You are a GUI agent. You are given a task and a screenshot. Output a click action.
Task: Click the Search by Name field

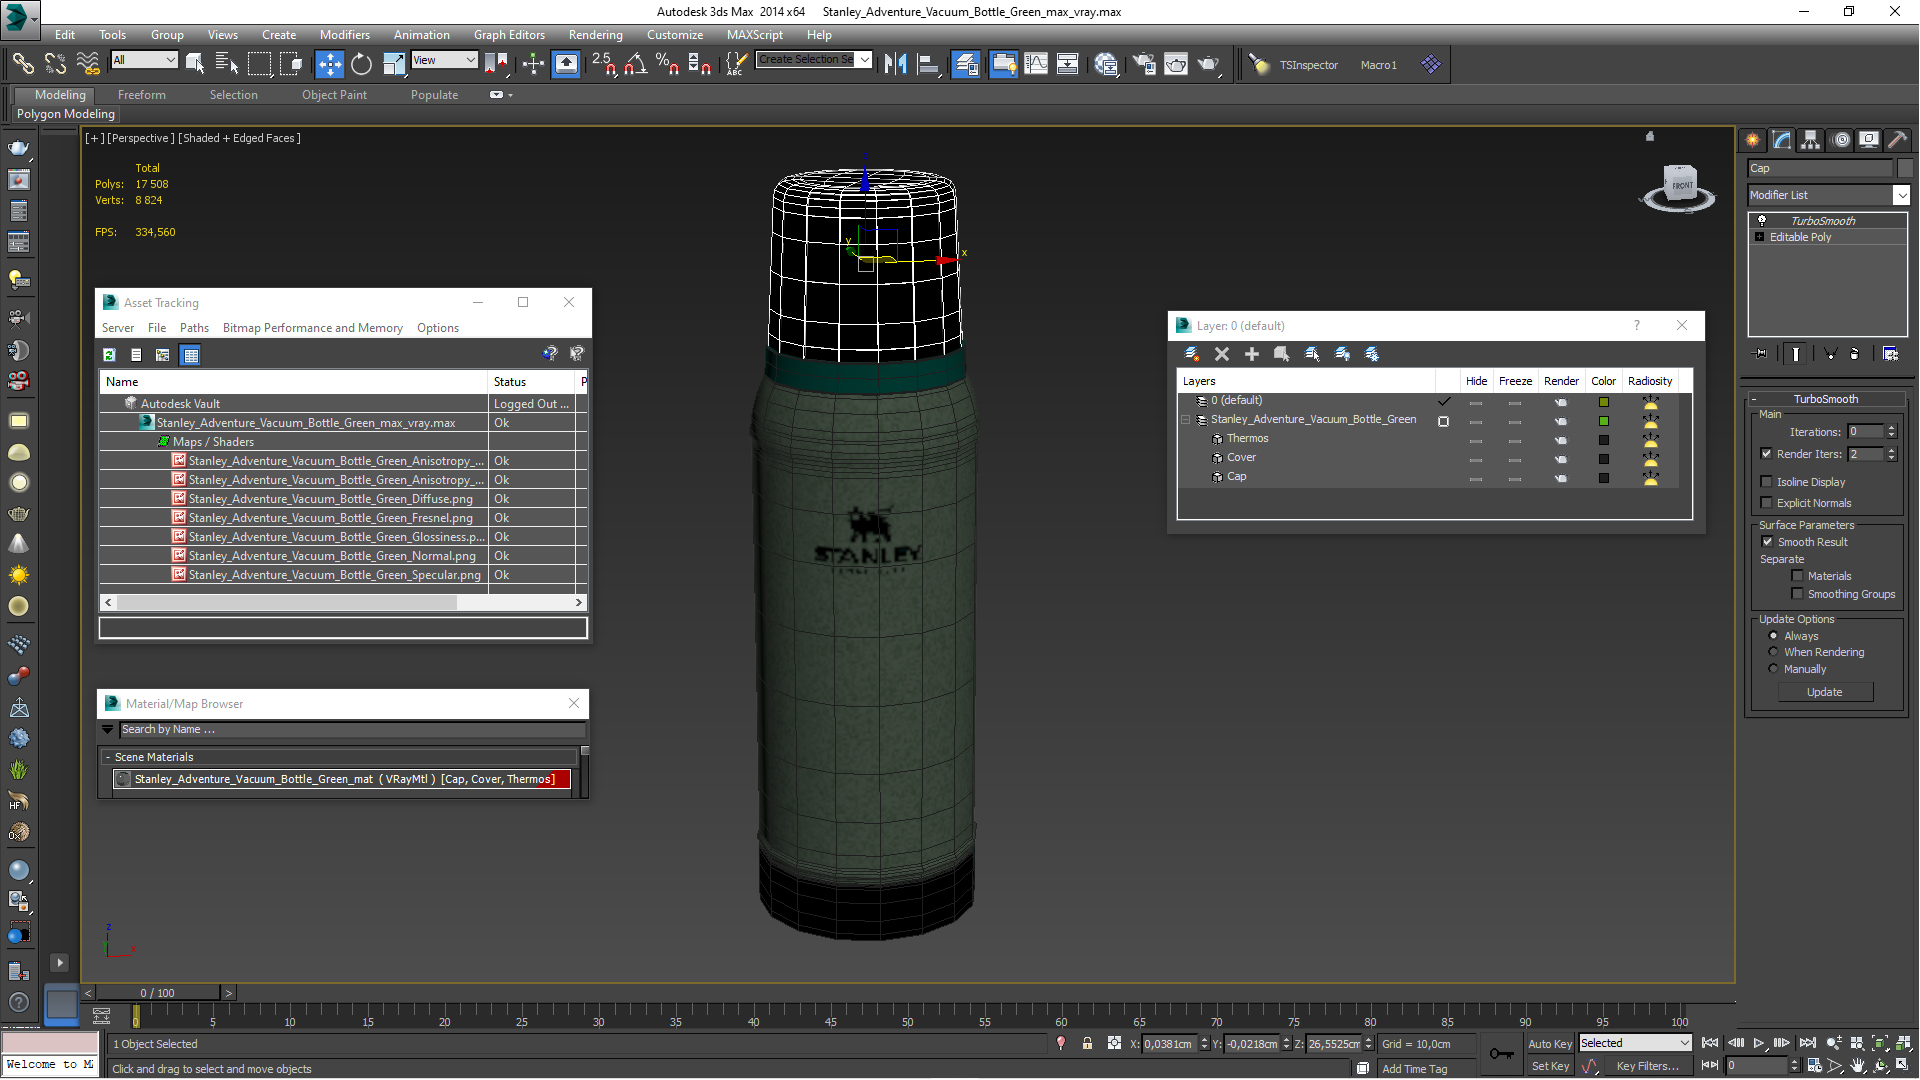(x=352, y=730)
